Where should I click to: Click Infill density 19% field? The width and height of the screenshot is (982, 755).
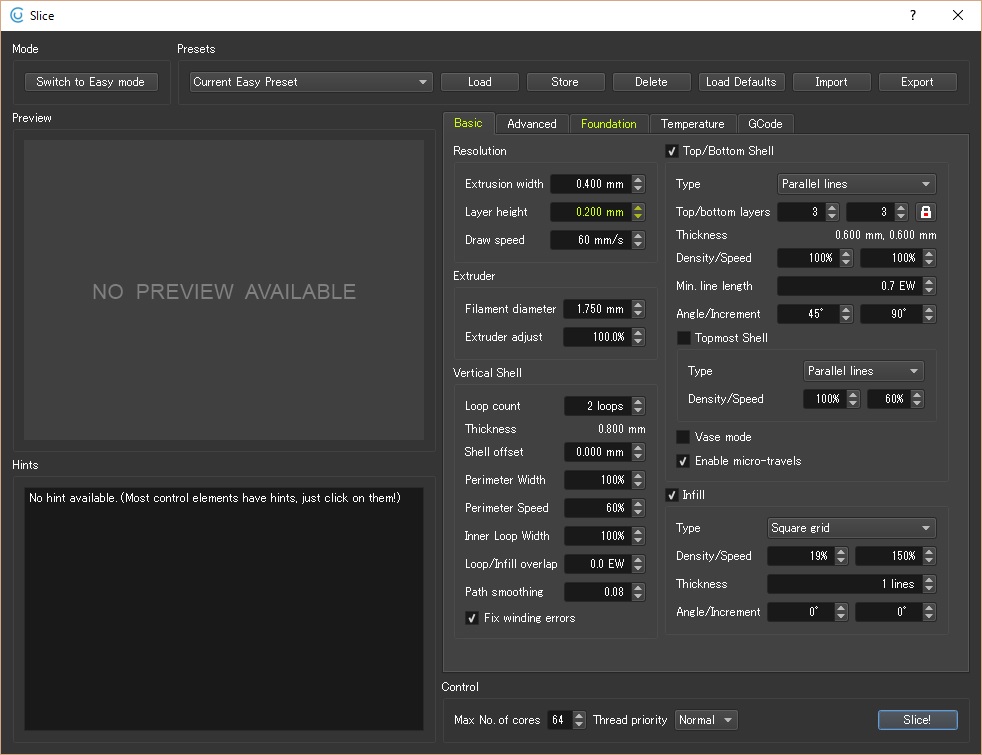(801, 556)
